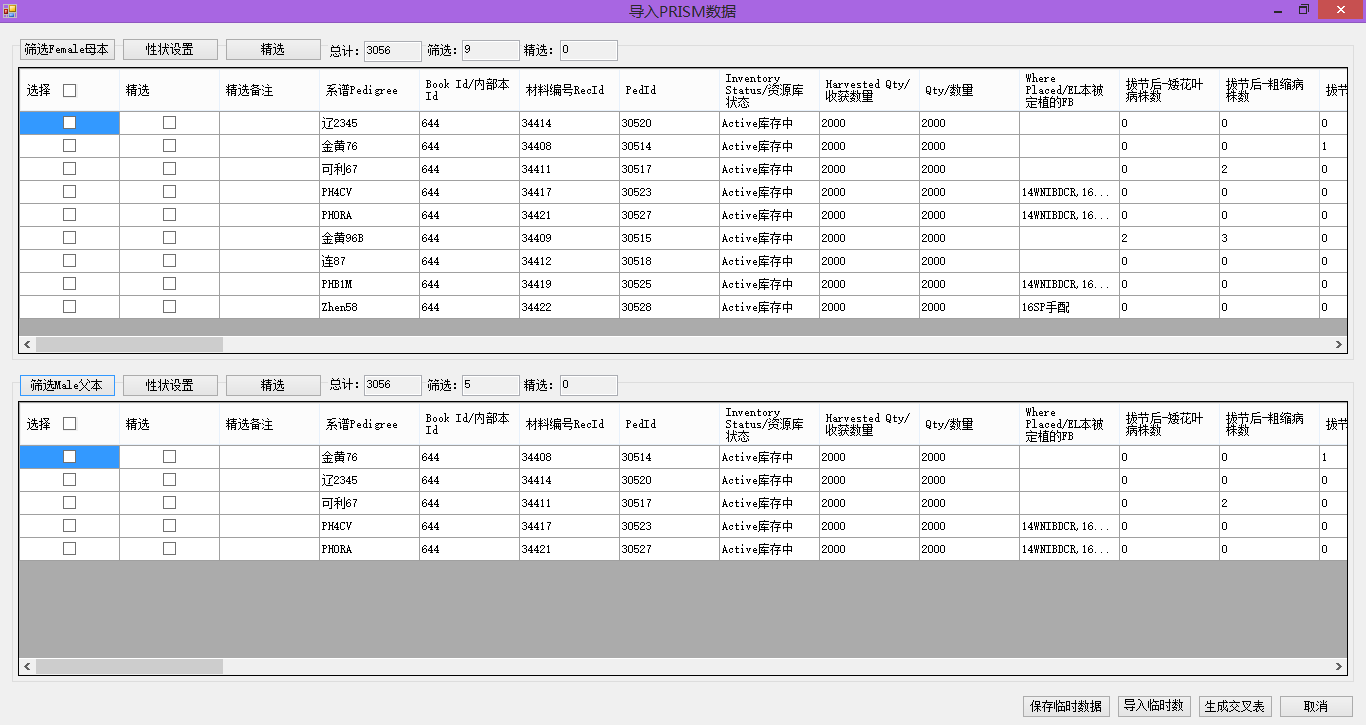1366x725 pixels.
Task: Click 保存临时数据 button
Action: [x=1066, y=706]
